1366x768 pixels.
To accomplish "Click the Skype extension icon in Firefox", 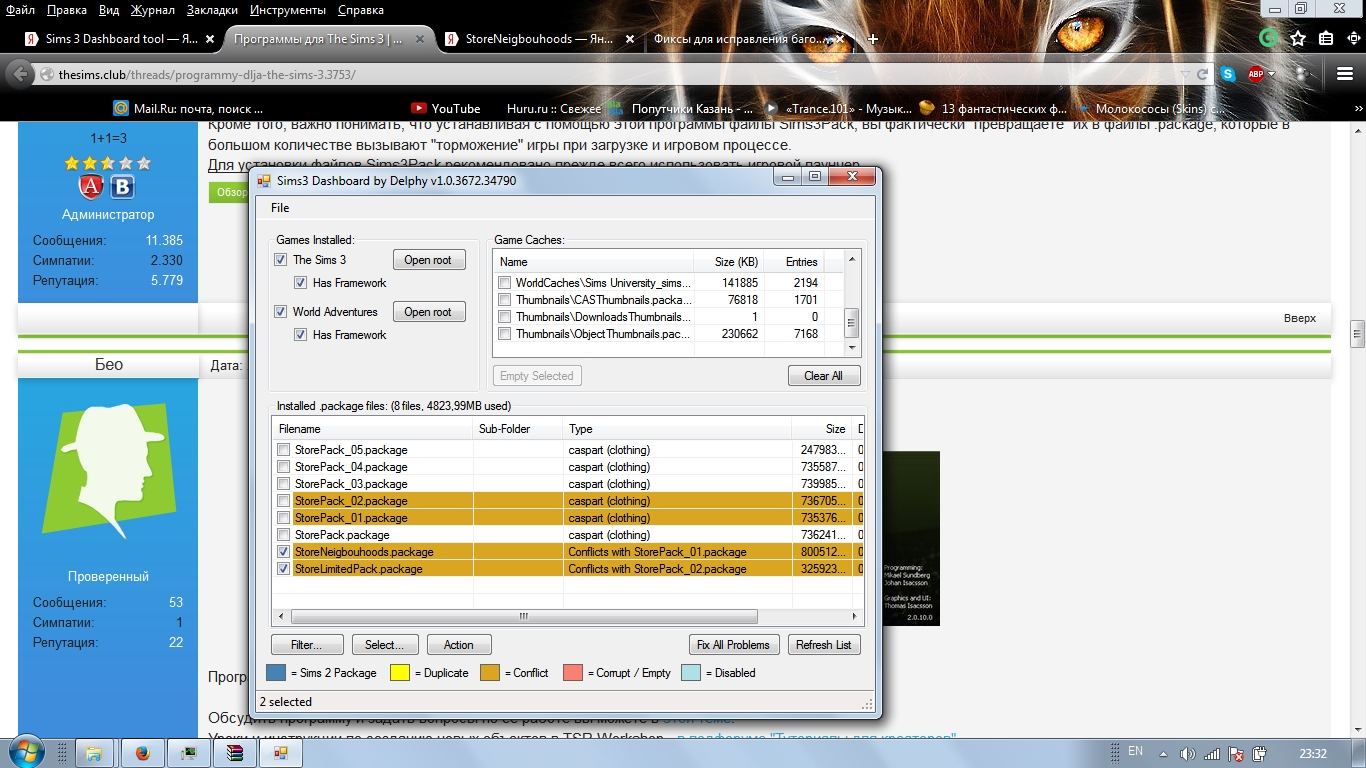I will tap(1227, 74).
